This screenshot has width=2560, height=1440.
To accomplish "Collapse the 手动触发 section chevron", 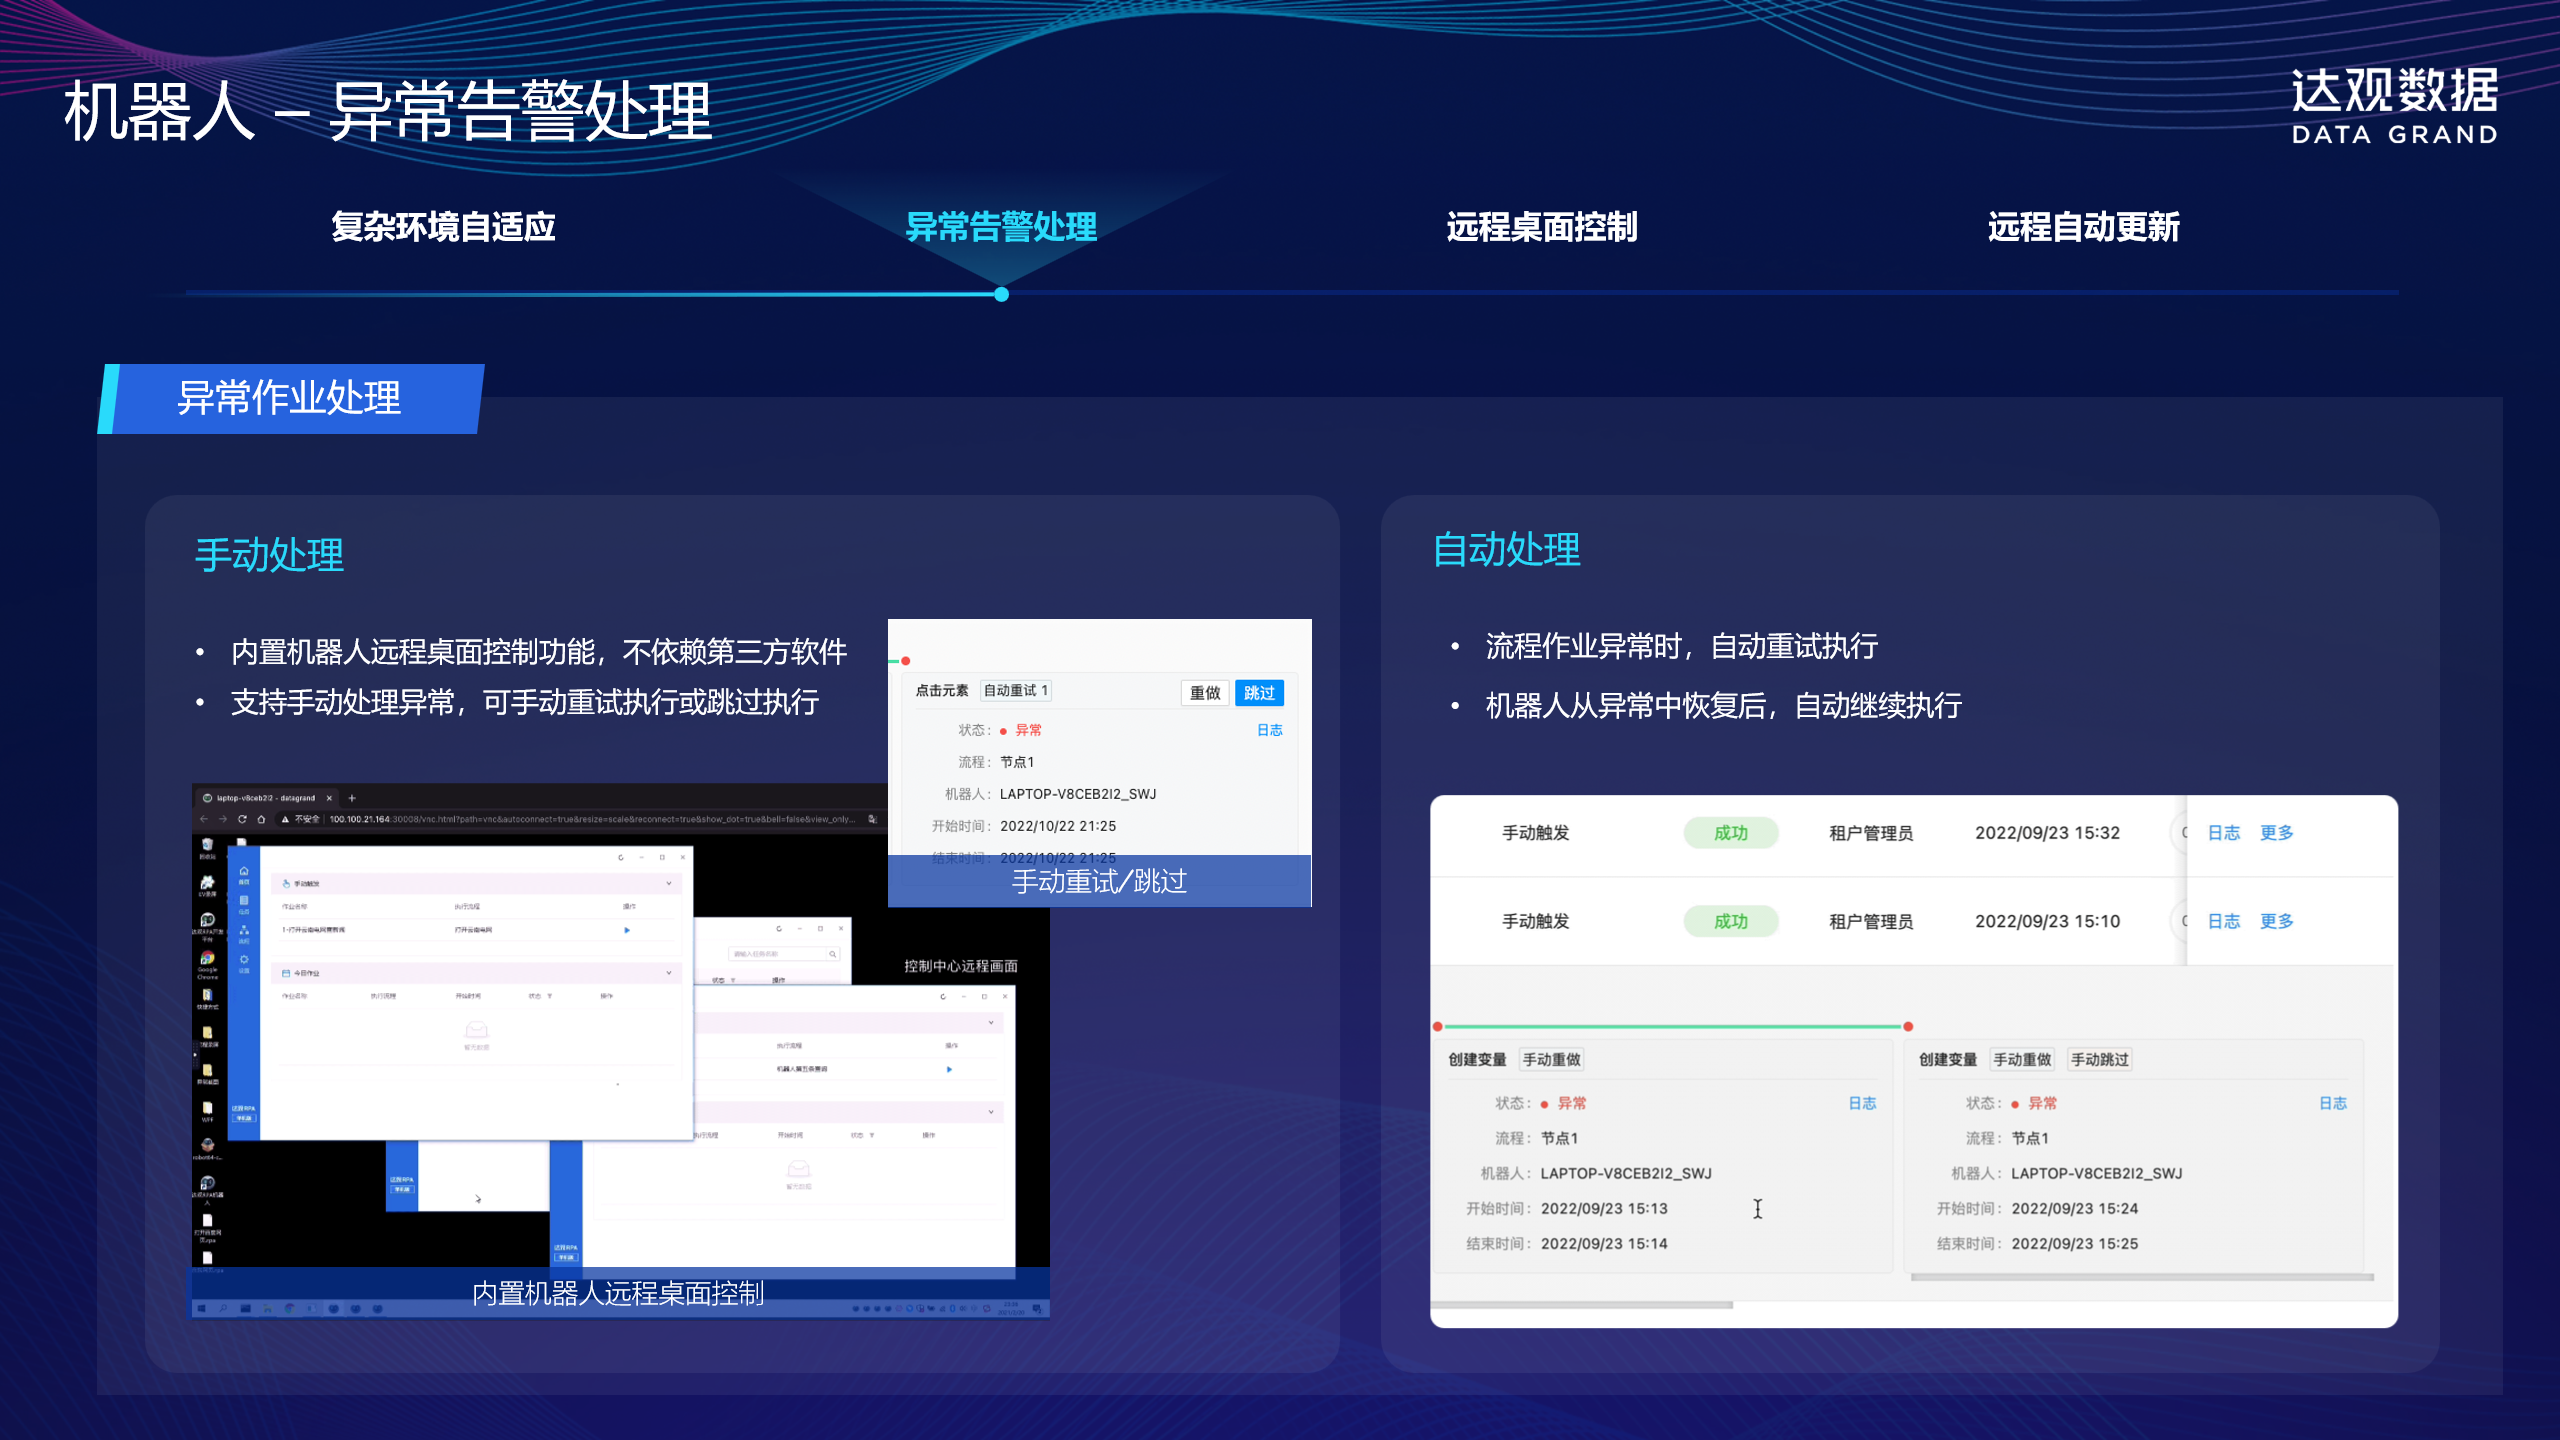I will tap(669, 883).
